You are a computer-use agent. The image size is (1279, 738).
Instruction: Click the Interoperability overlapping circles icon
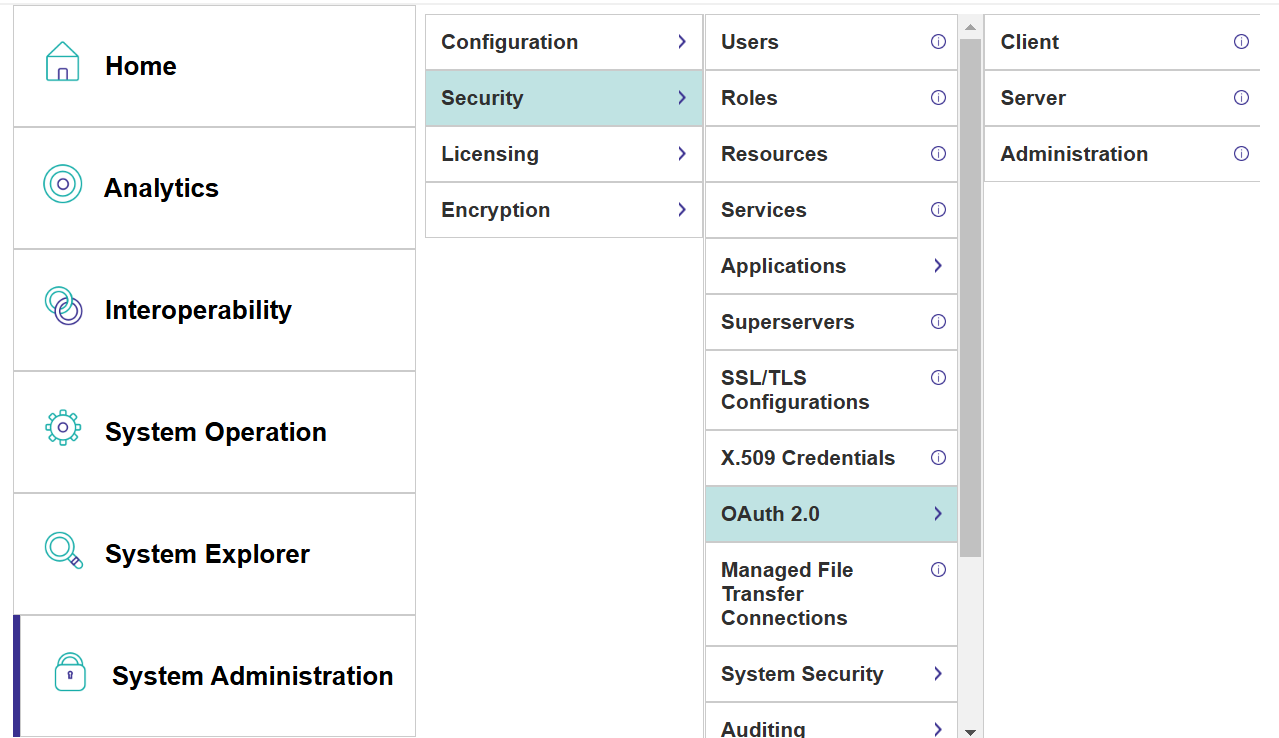click(63, 306)
